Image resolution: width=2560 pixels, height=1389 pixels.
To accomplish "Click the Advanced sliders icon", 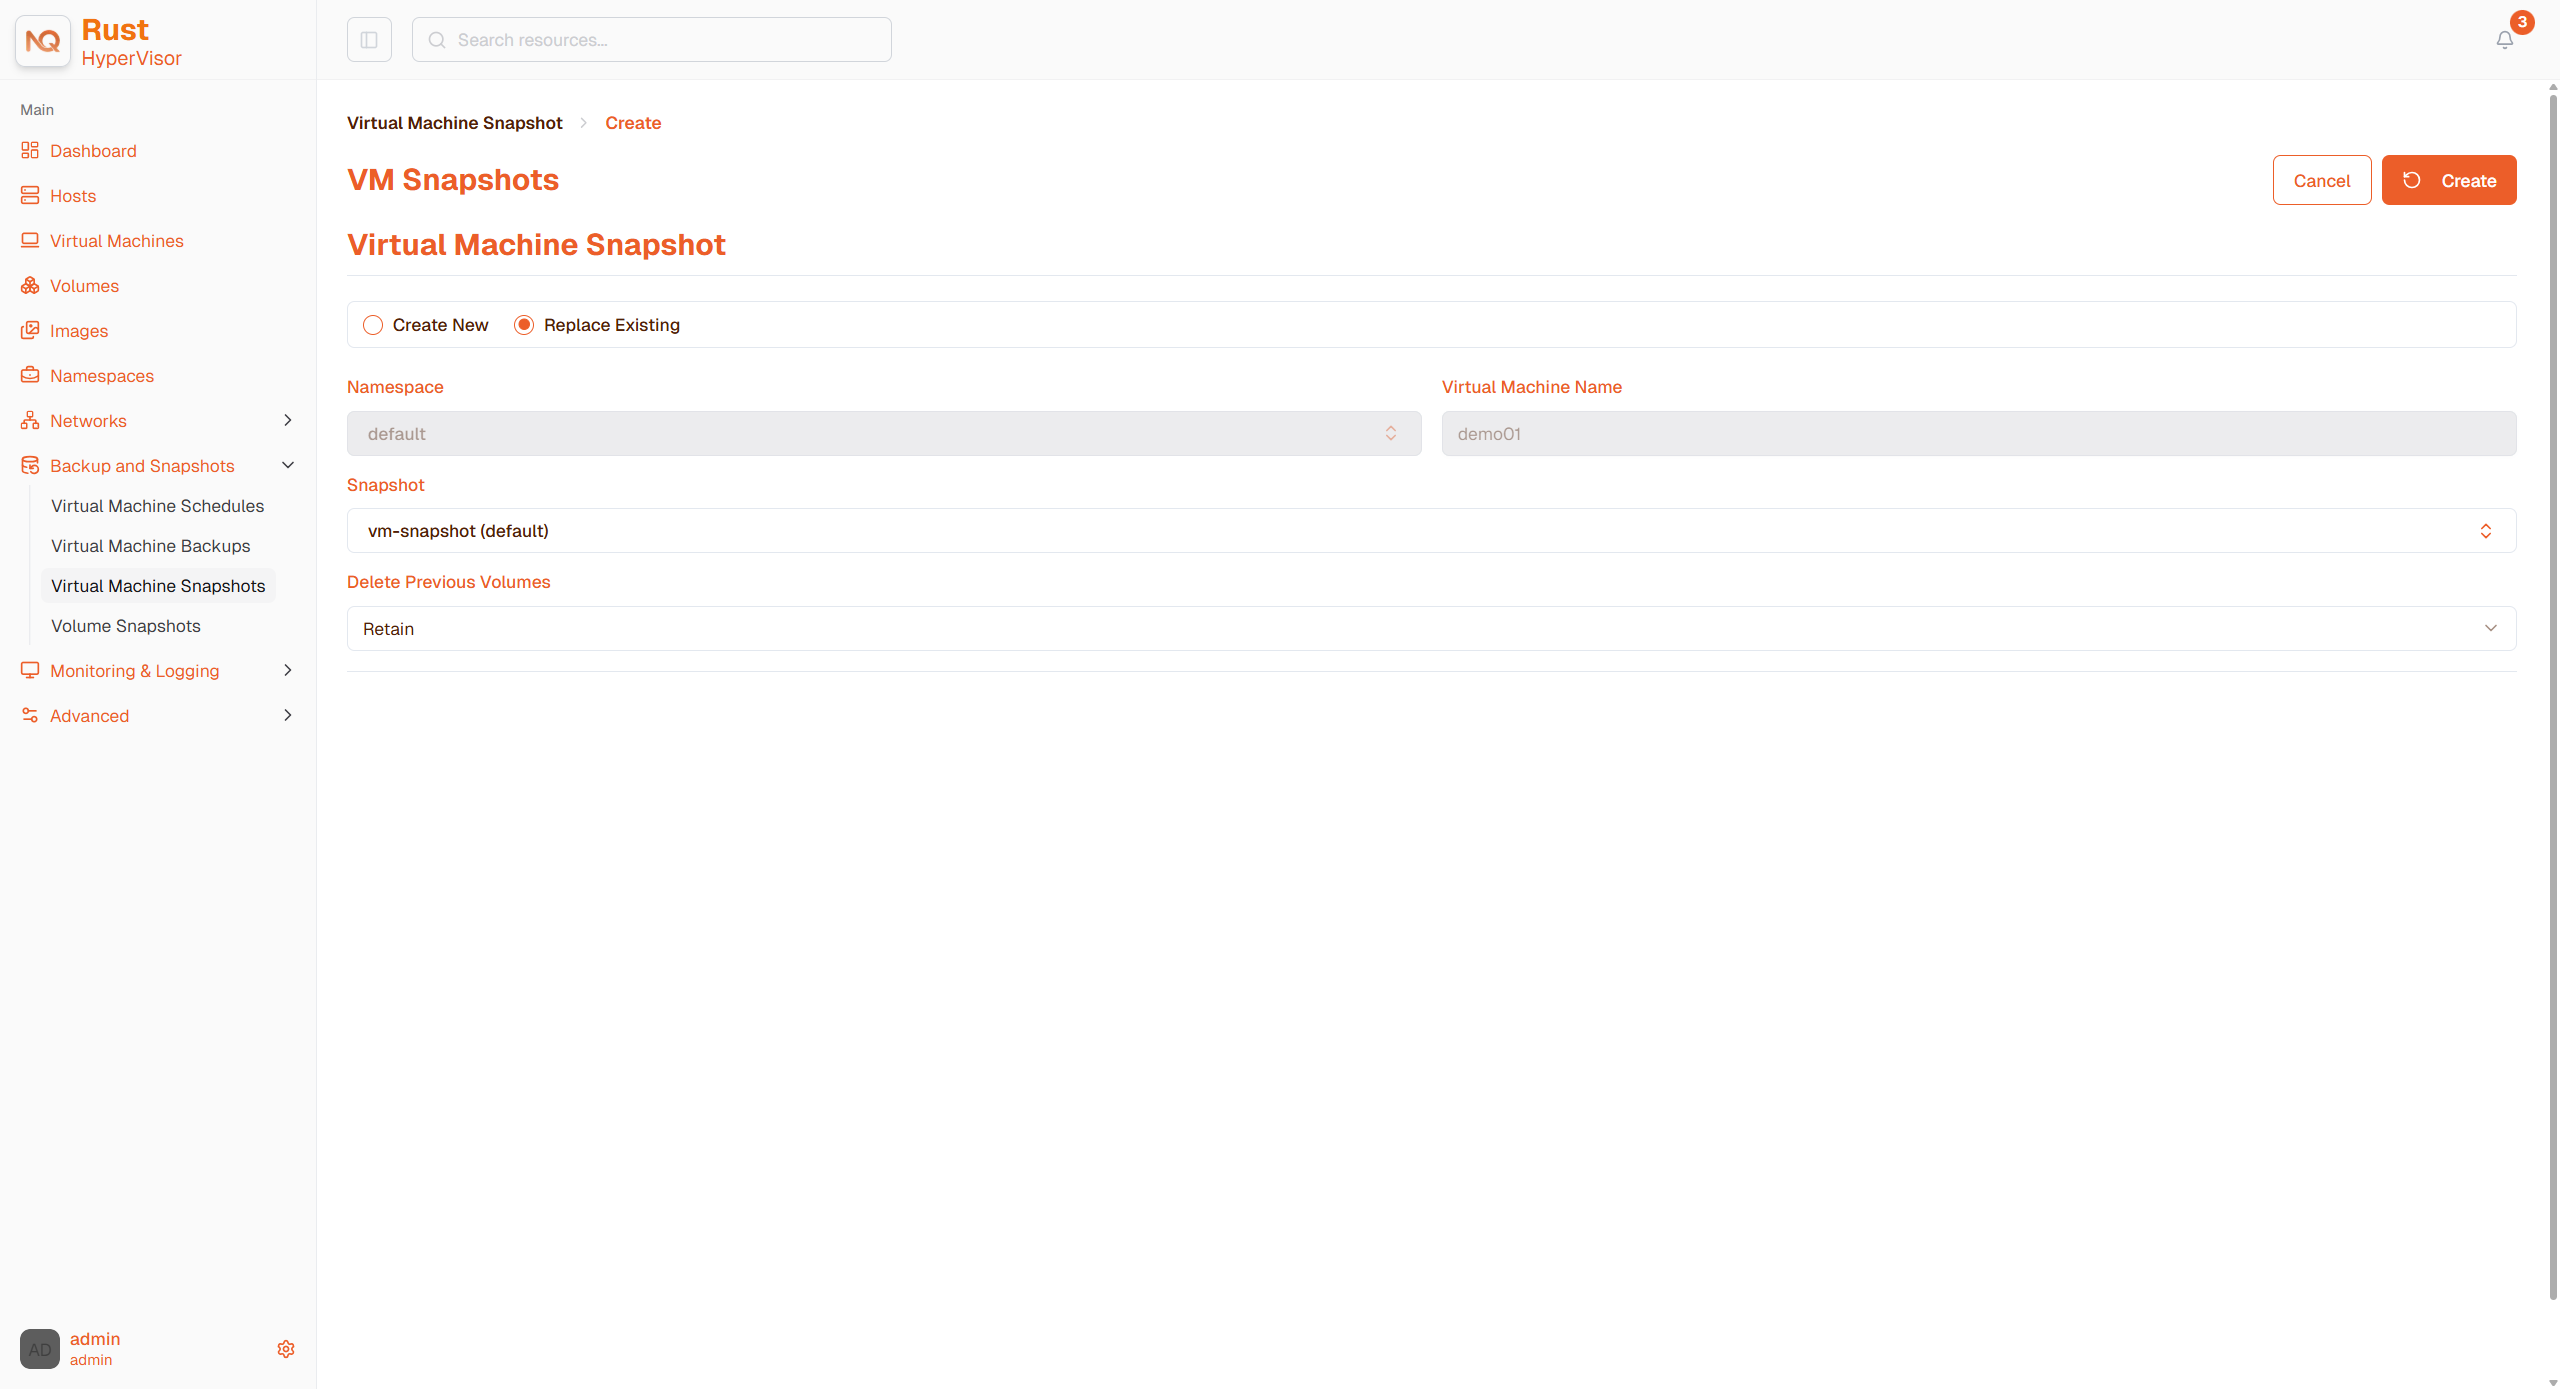I will [30, 715].
